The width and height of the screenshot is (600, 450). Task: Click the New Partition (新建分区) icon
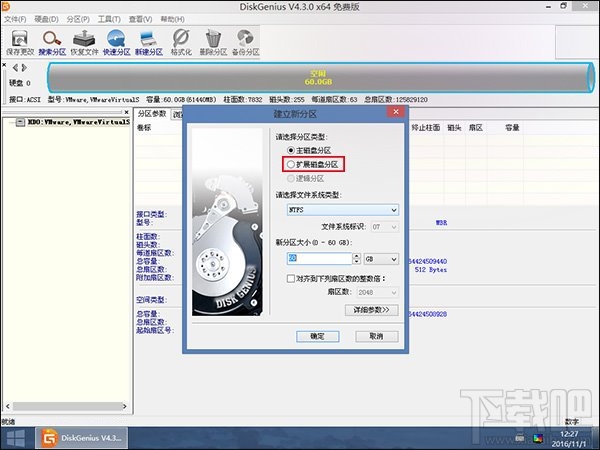pos(148,42)
